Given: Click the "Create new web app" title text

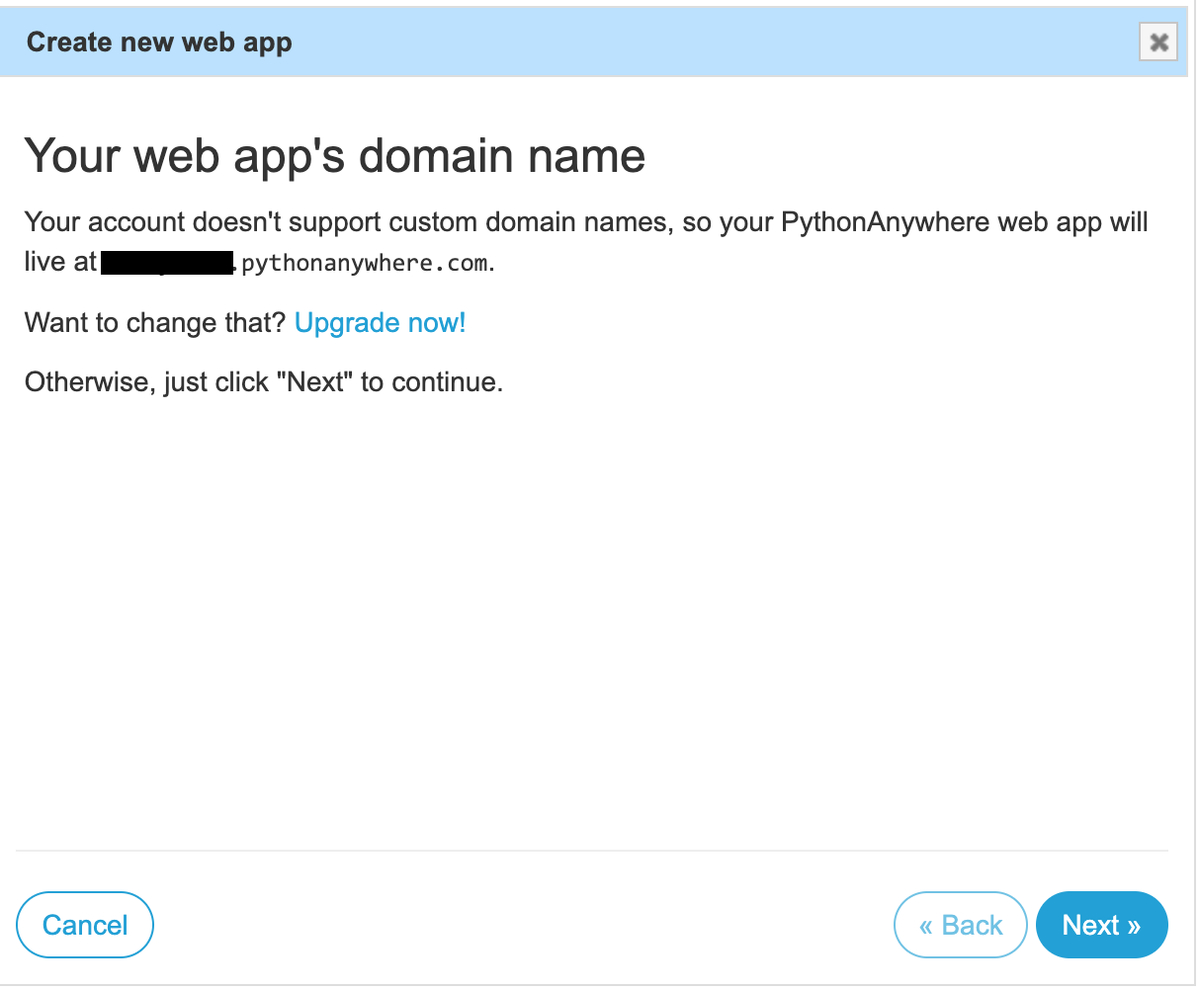Looking at the screenshot, I should 159,42.
